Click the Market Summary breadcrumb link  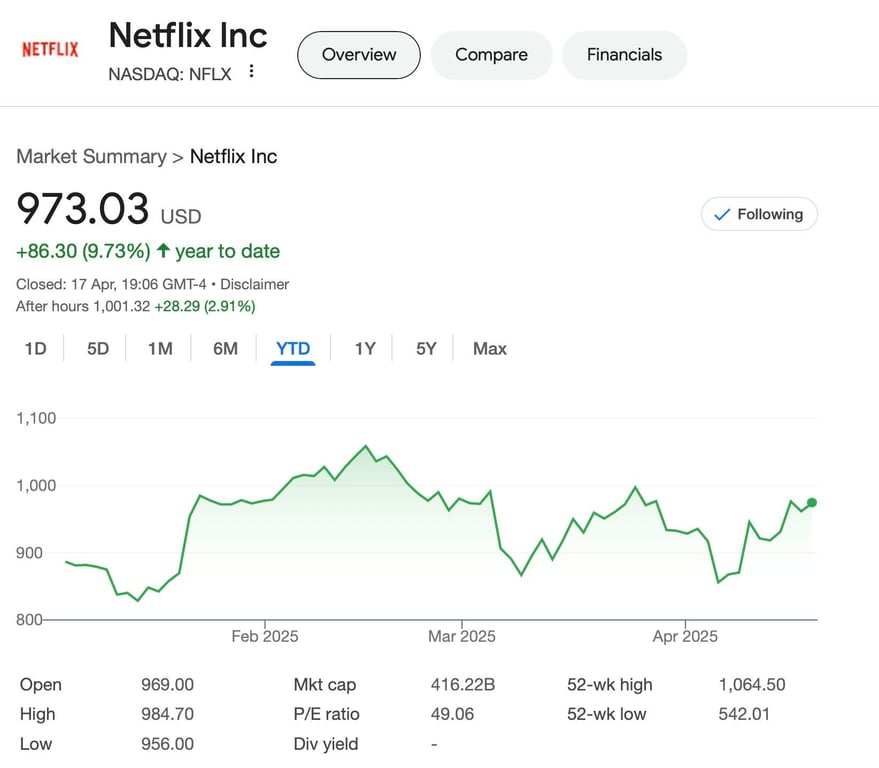click(x=91, y=156)
